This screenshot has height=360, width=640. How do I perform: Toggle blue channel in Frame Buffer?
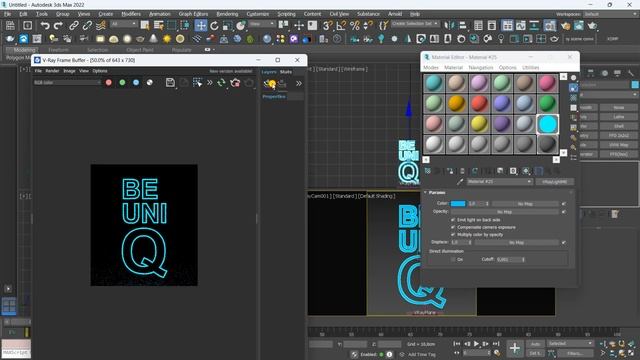click(136, 82)
